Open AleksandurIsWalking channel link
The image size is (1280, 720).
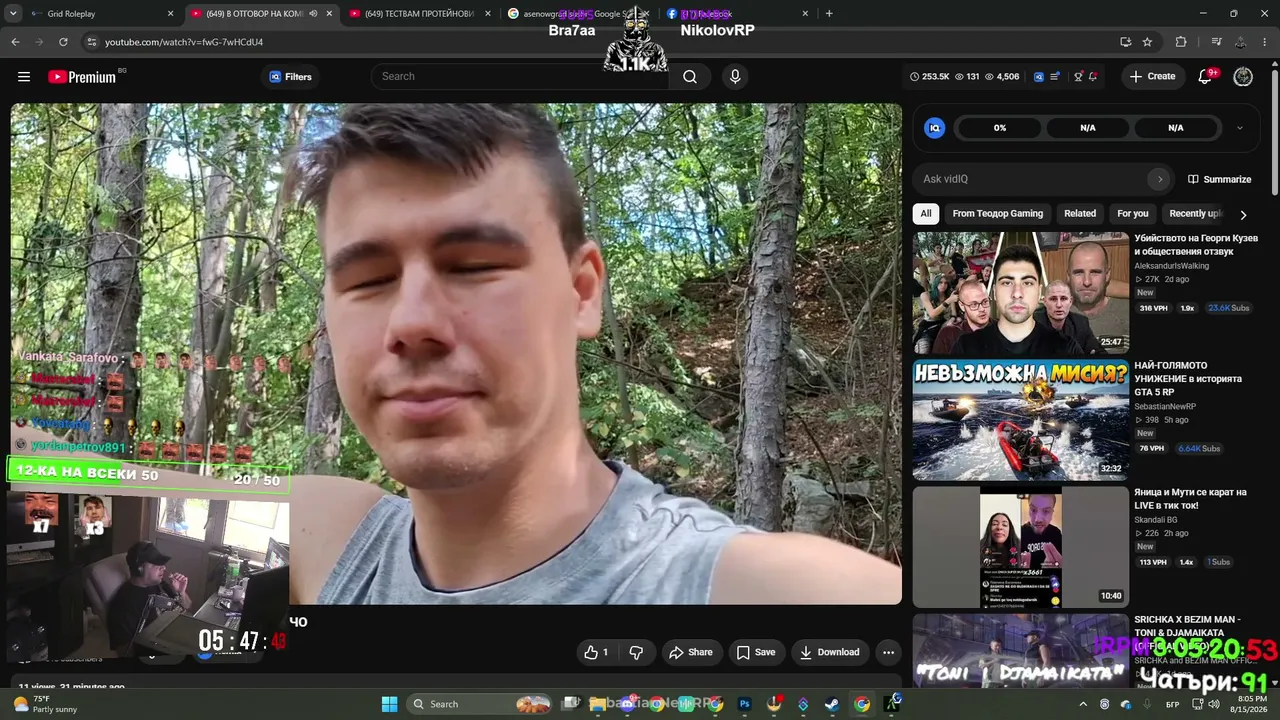[1171, 266]
